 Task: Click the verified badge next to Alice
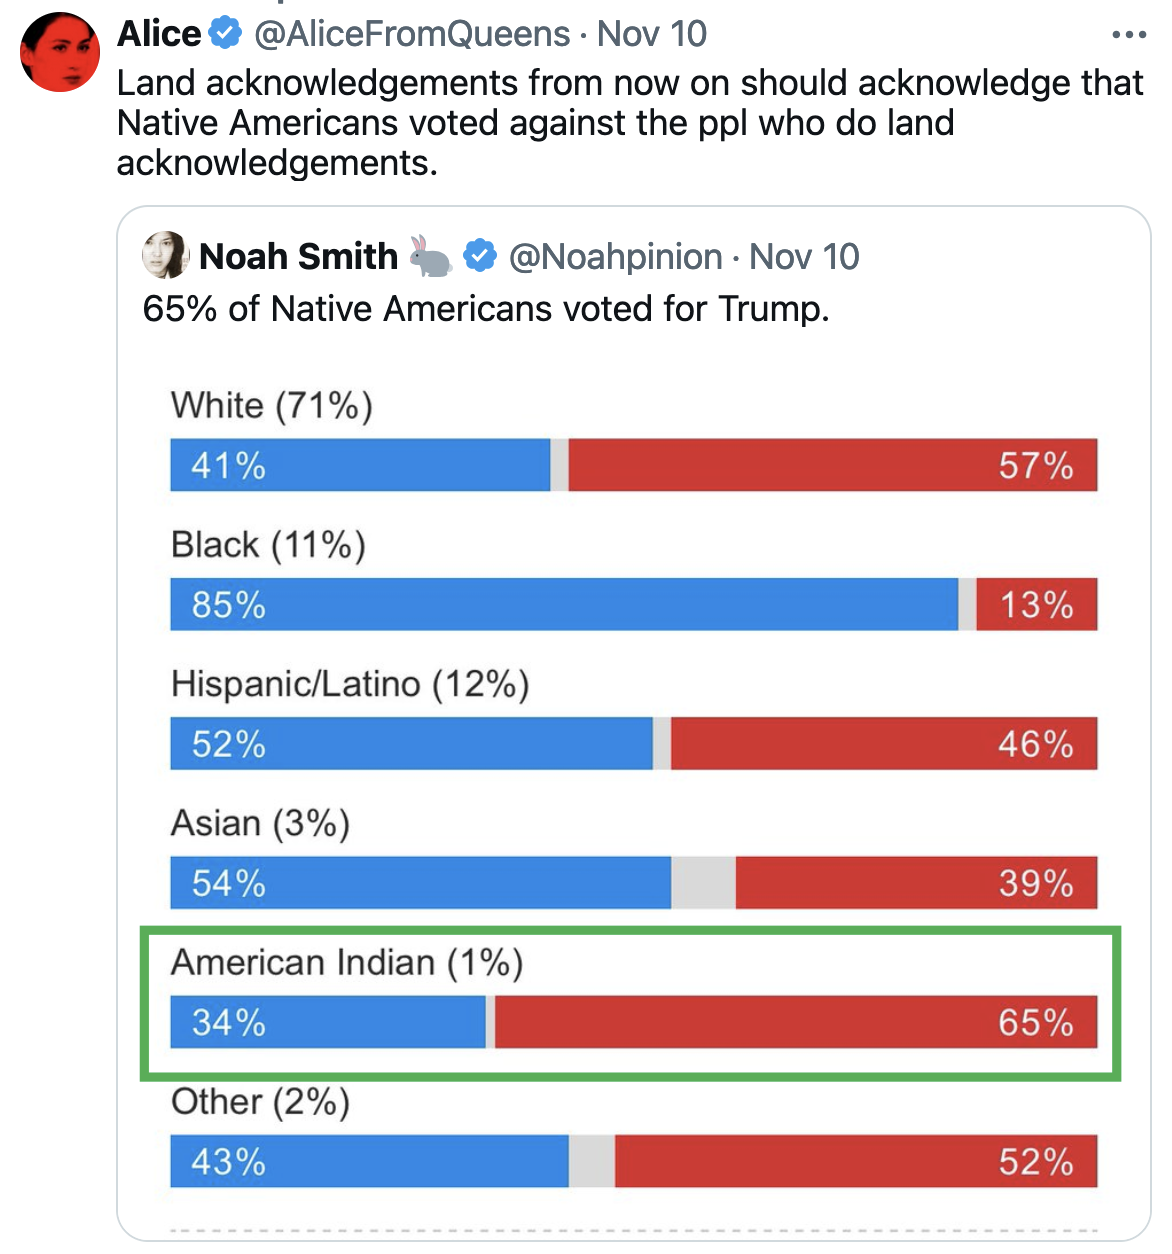pyautogui.click(x=225, y=34)
